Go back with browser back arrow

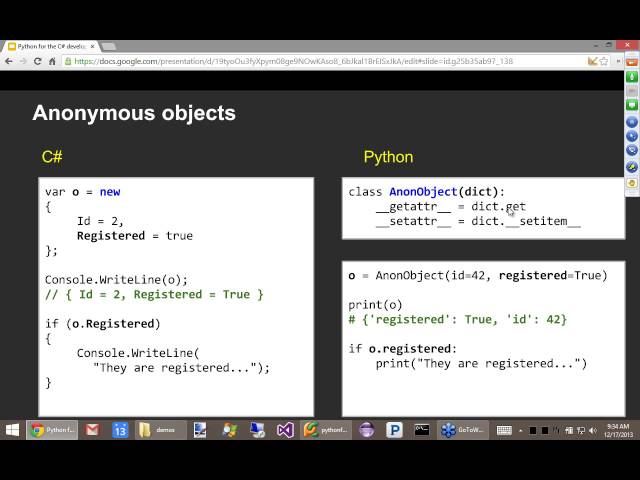tap(9, 61)
